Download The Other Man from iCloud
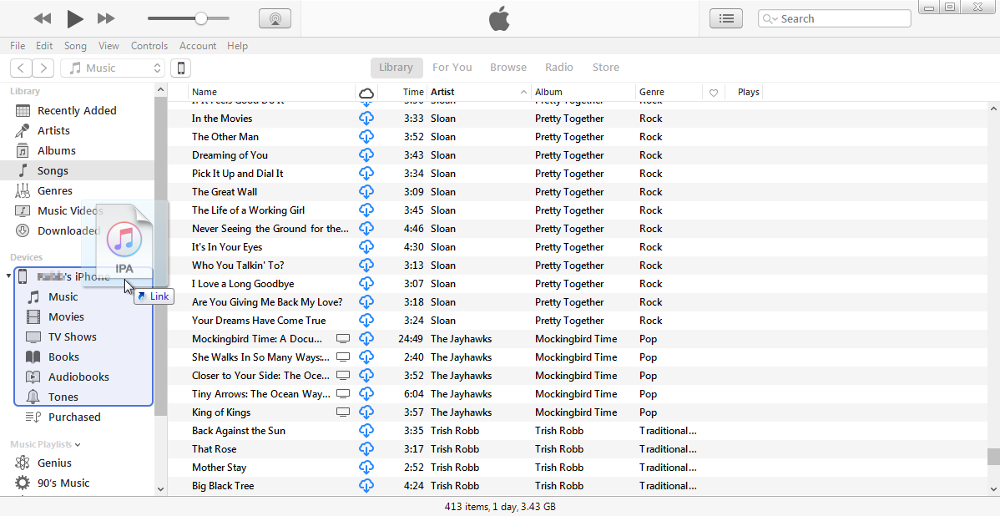This screenshot has height=516, width=1000. (366, 136)
